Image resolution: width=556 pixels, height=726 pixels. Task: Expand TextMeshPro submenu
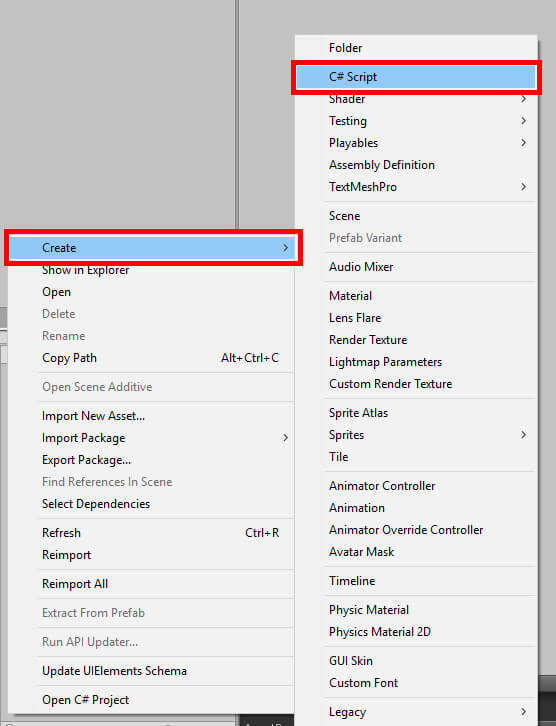(x=416, y=187)
